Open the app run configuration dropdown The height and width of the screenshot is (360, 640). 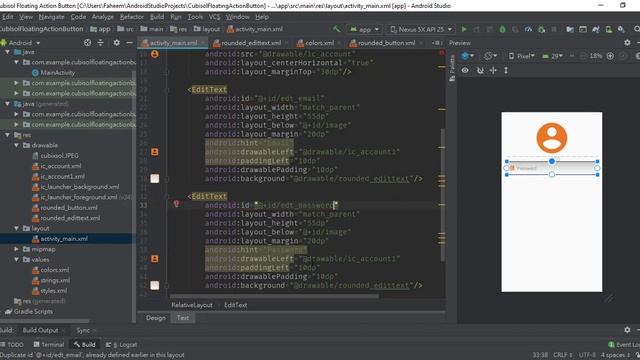click(364, 29)
